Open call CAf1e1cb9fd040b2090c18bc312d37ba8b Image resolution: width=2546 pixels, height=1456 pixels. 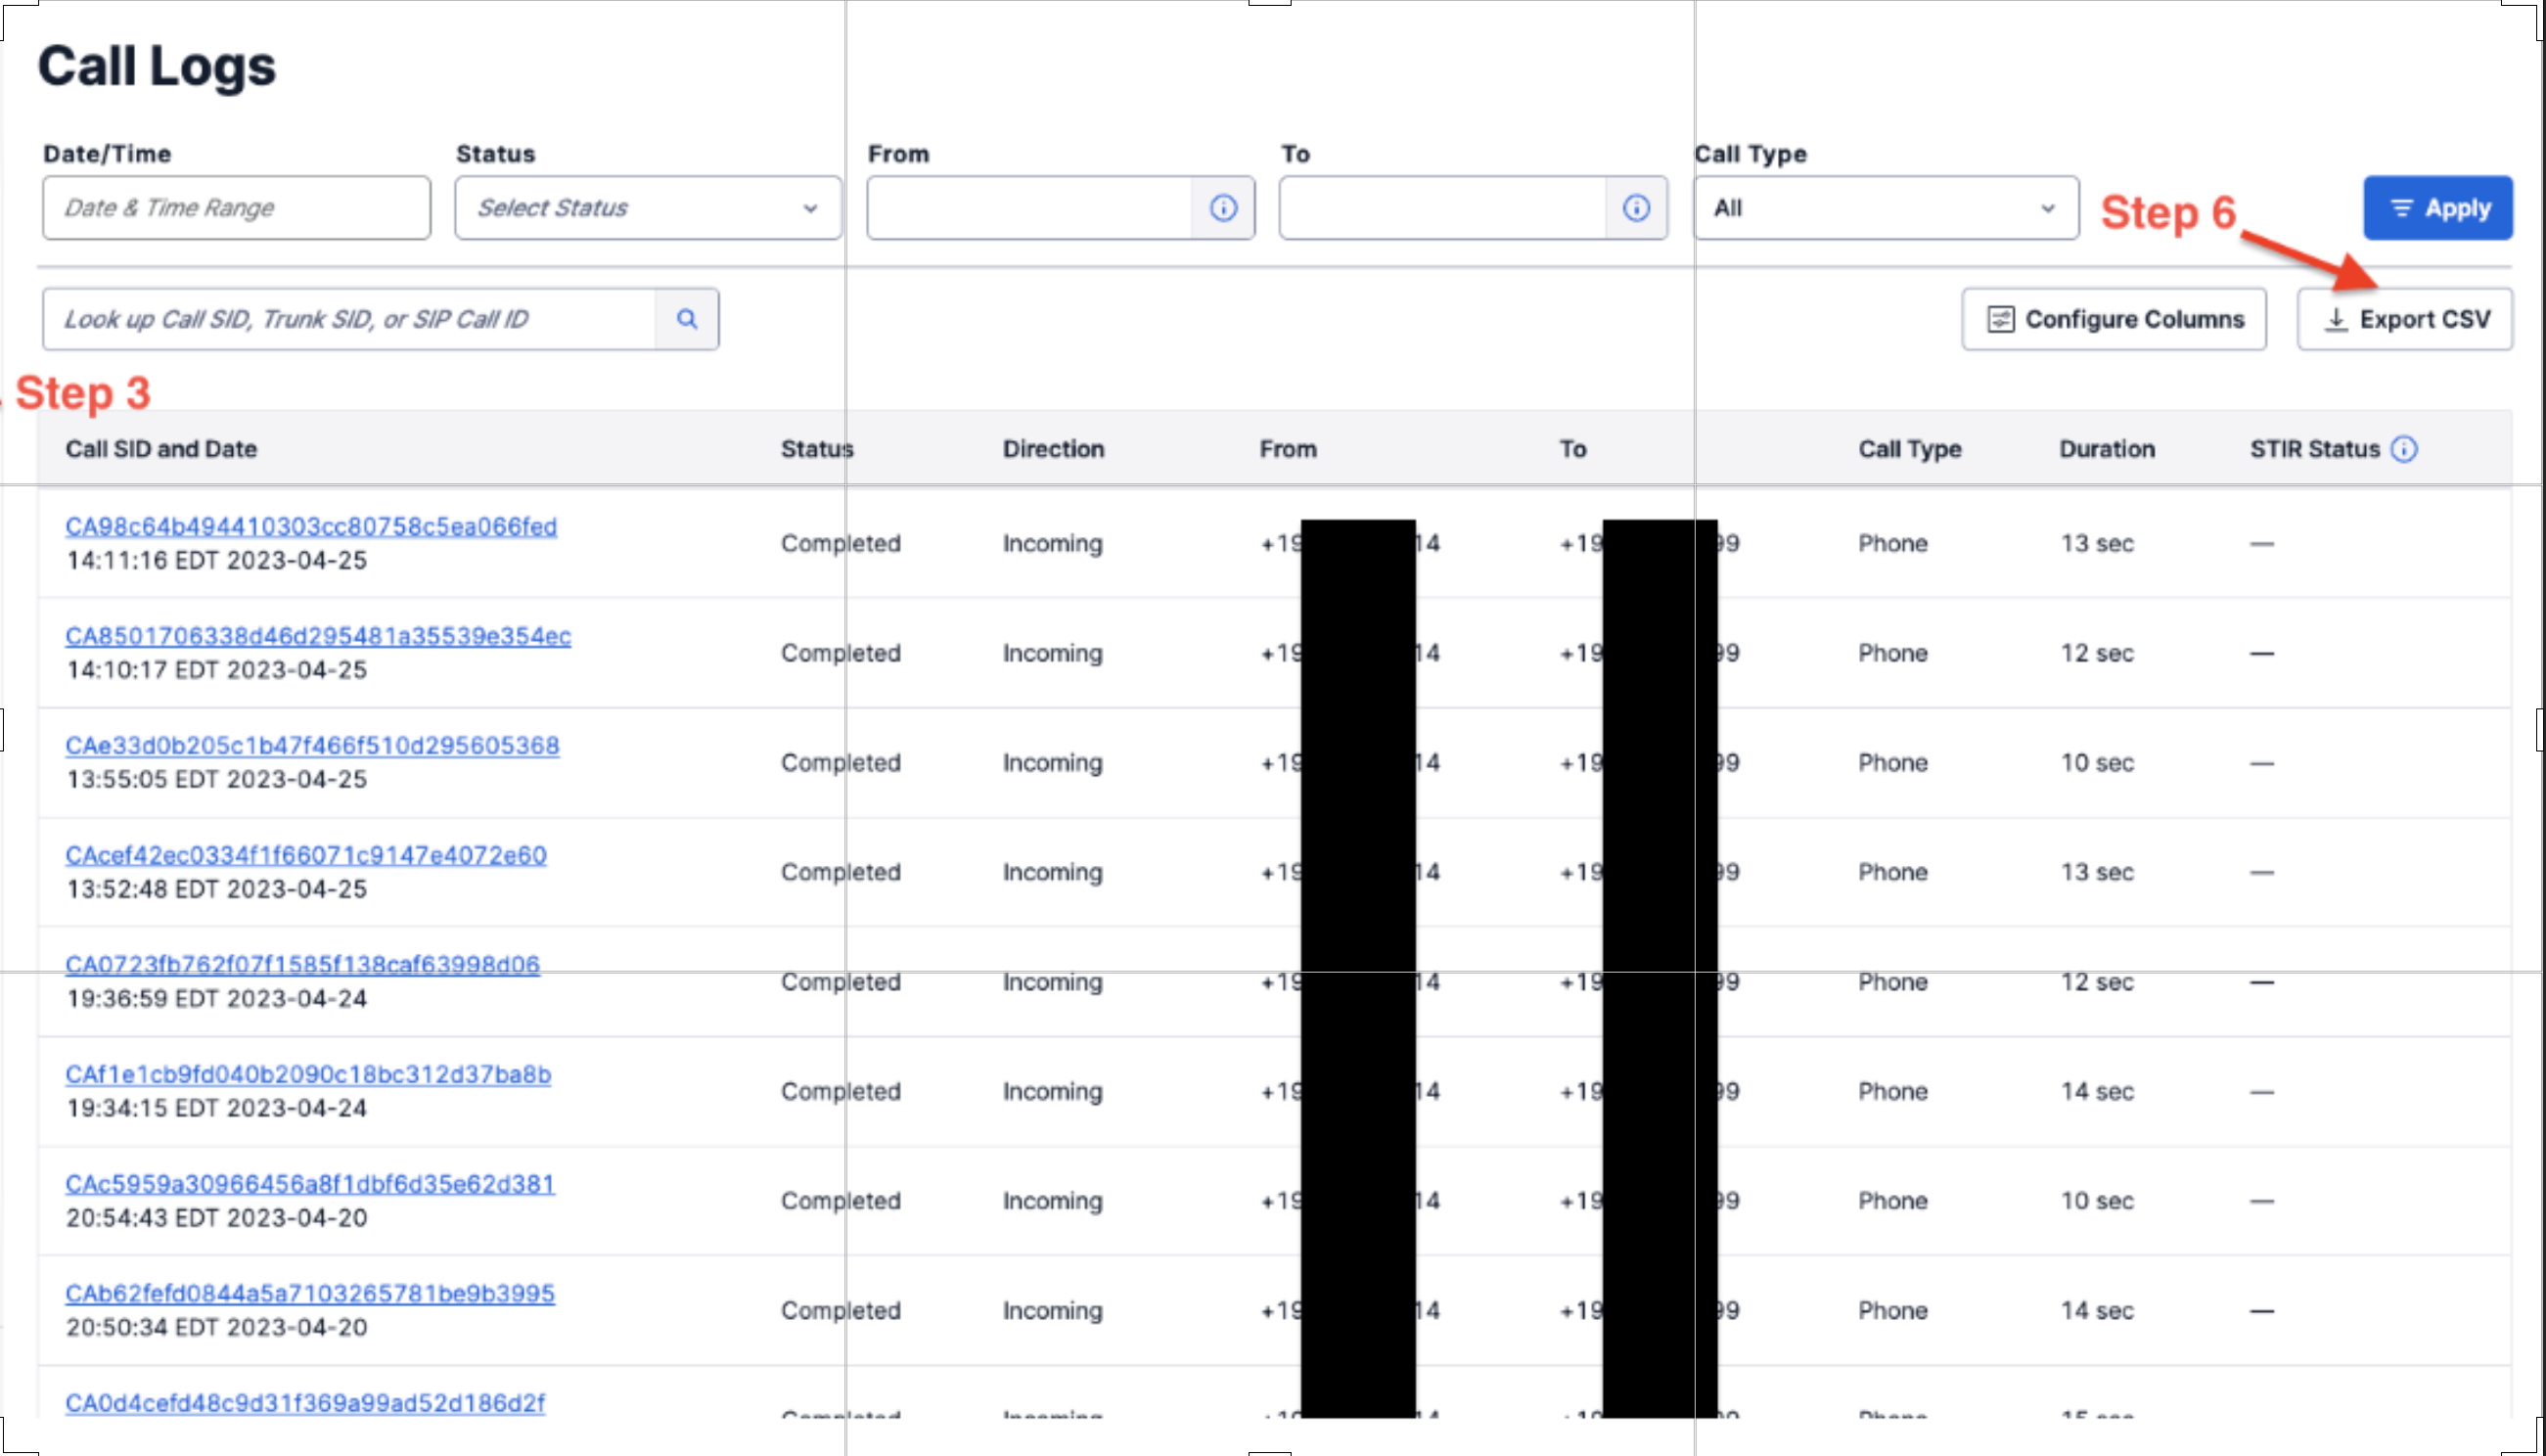308,1074
